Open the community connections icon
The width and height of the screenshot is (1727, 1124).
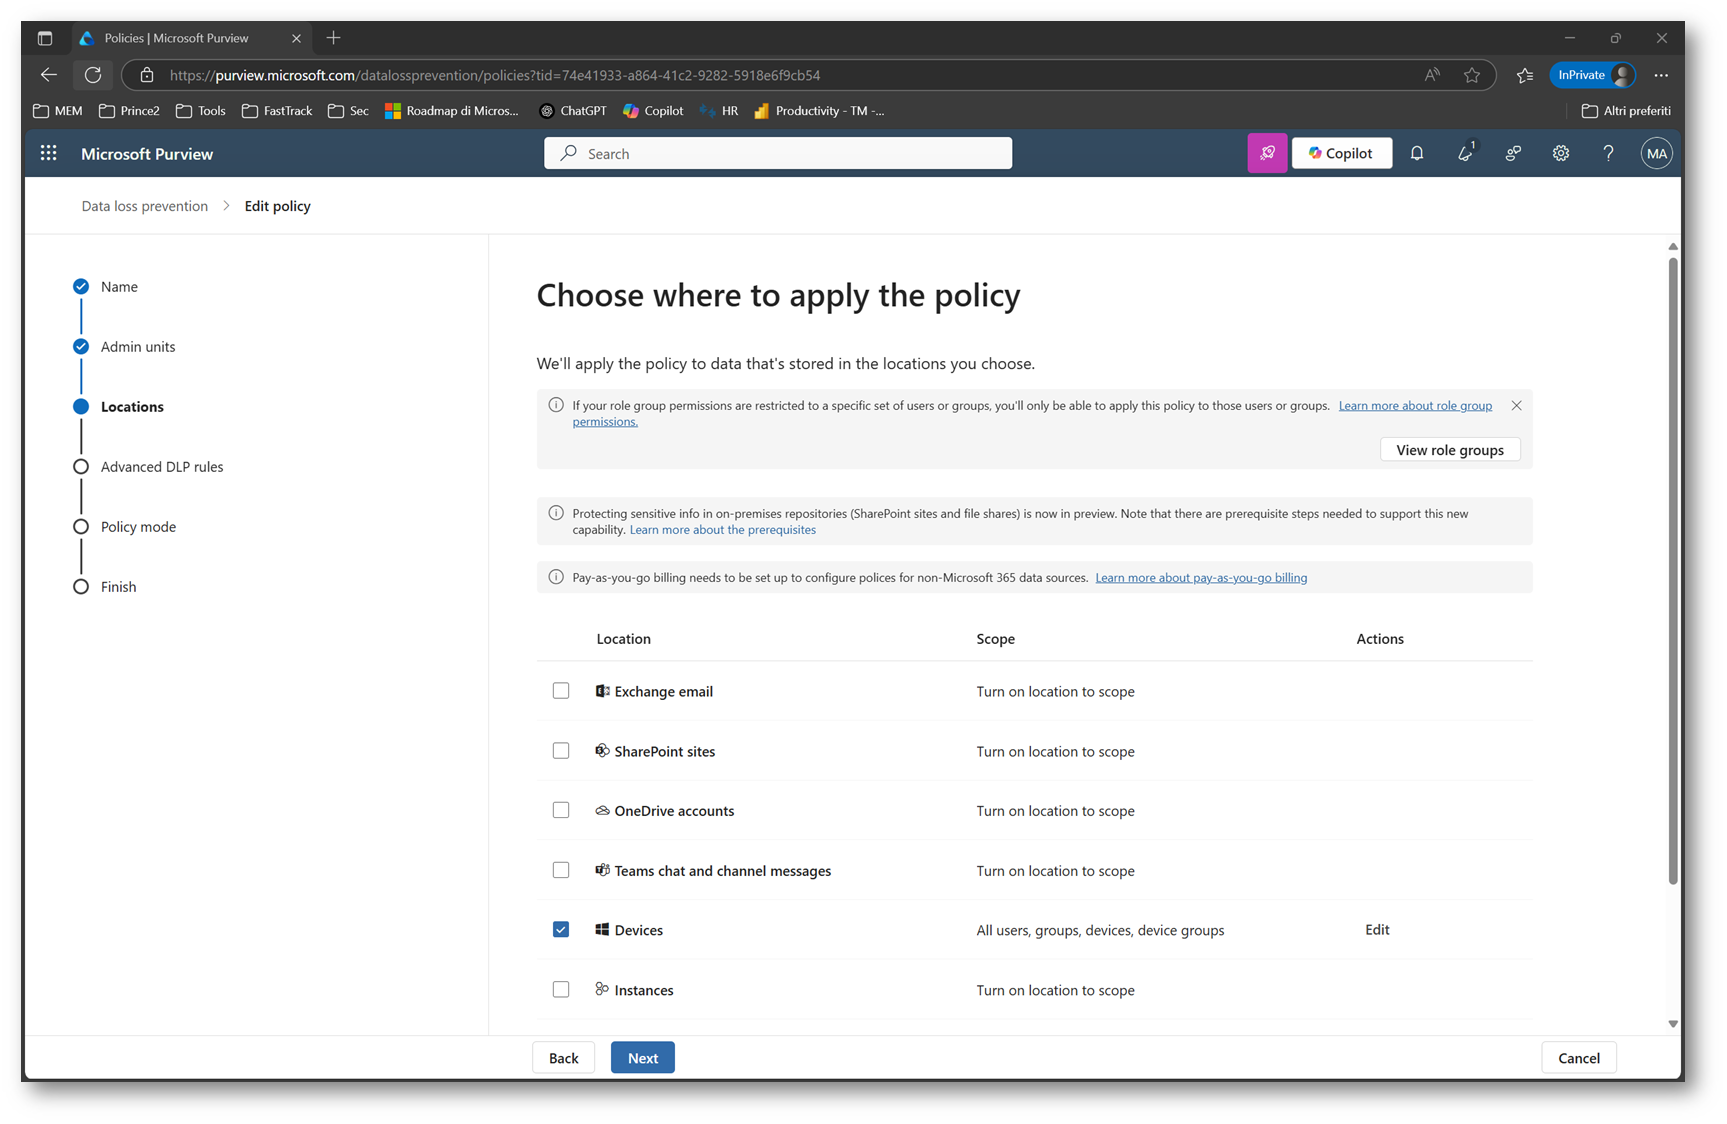[1513, 153]
